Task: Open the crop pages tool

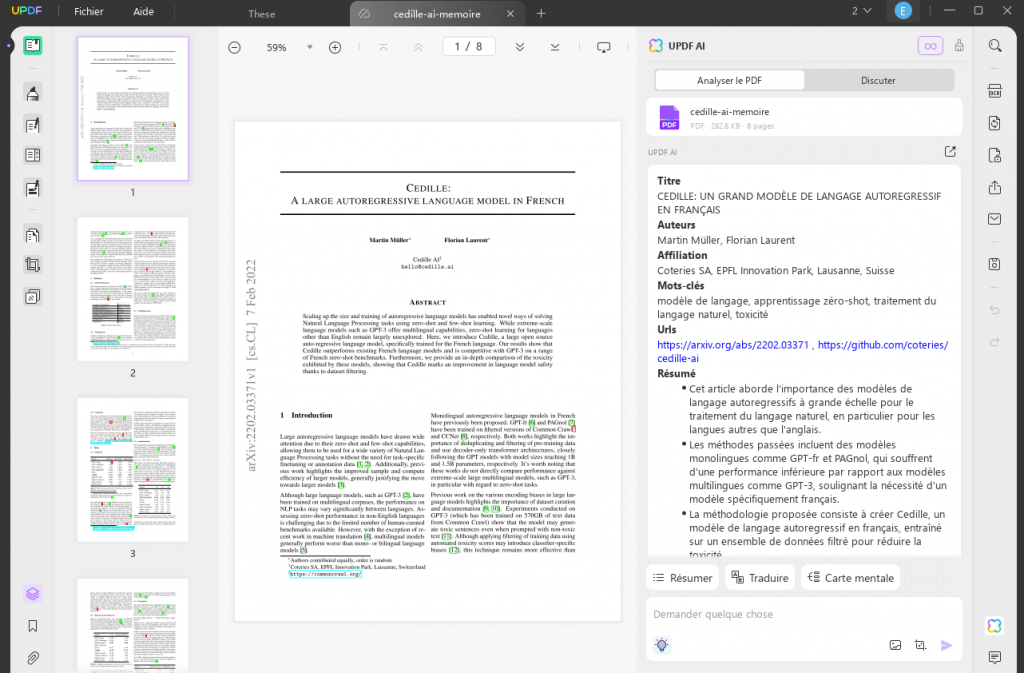Action: click(x=33, y=265)
